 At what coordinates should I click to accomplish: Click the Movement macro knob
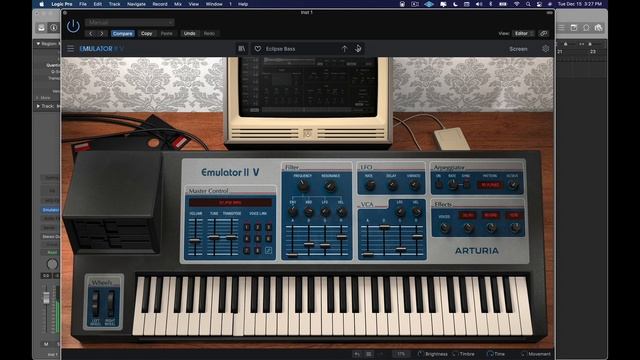(x=524, y=354)
